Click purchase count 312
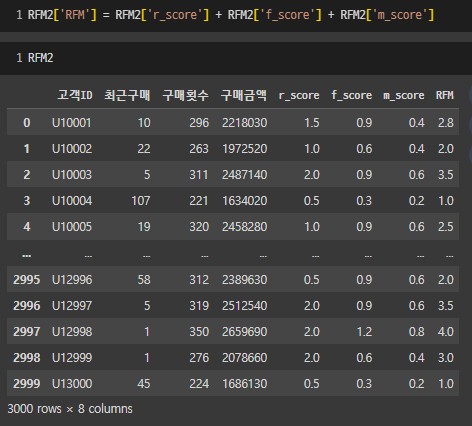Screen dimensions: 472x426 [x=199, y=280]
